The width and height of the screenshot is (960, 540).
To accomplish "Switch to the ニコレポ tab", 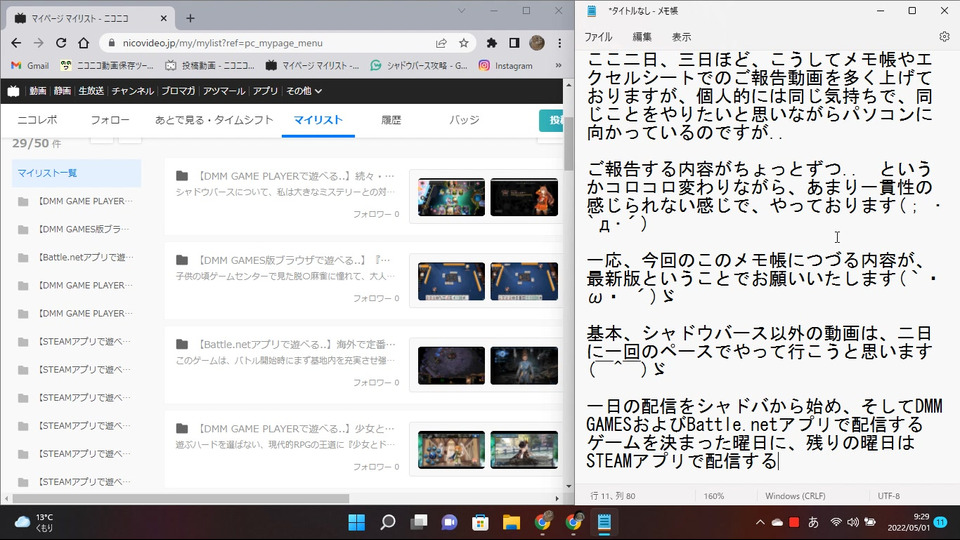I will 37,120.
